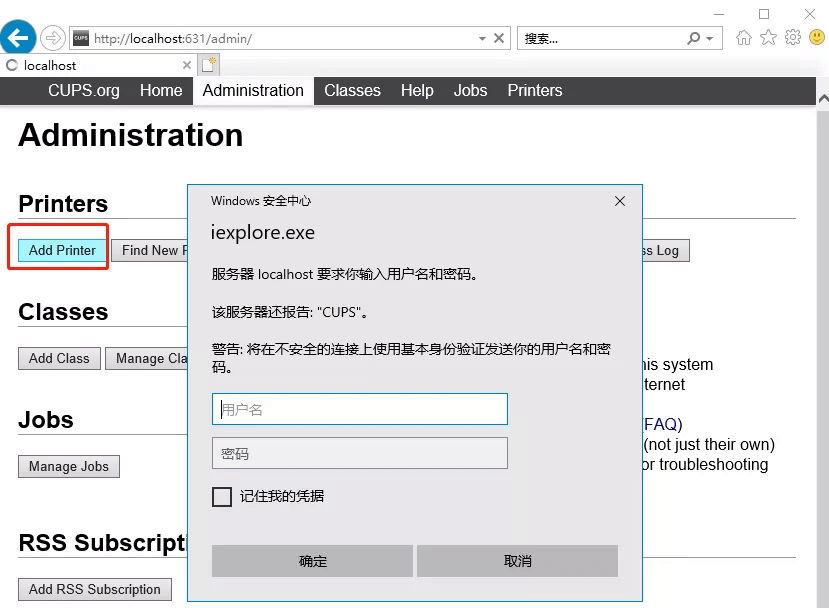This screenshot has width=829, height=608.
Task: Check the 记住我的凭据 checkbox
Action: [x=222, y=497]
